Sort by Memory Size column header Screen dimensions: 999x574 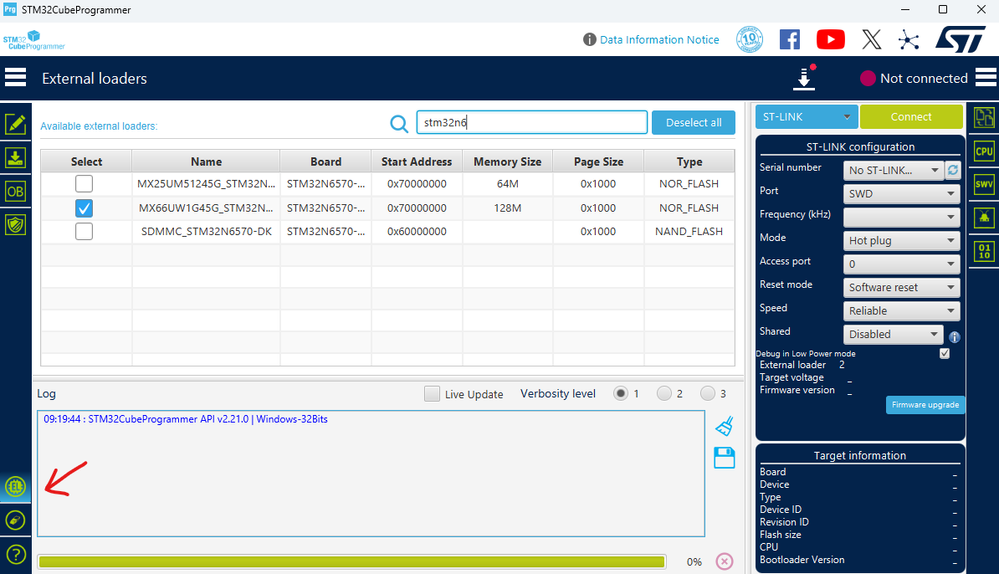click(507, 161)
